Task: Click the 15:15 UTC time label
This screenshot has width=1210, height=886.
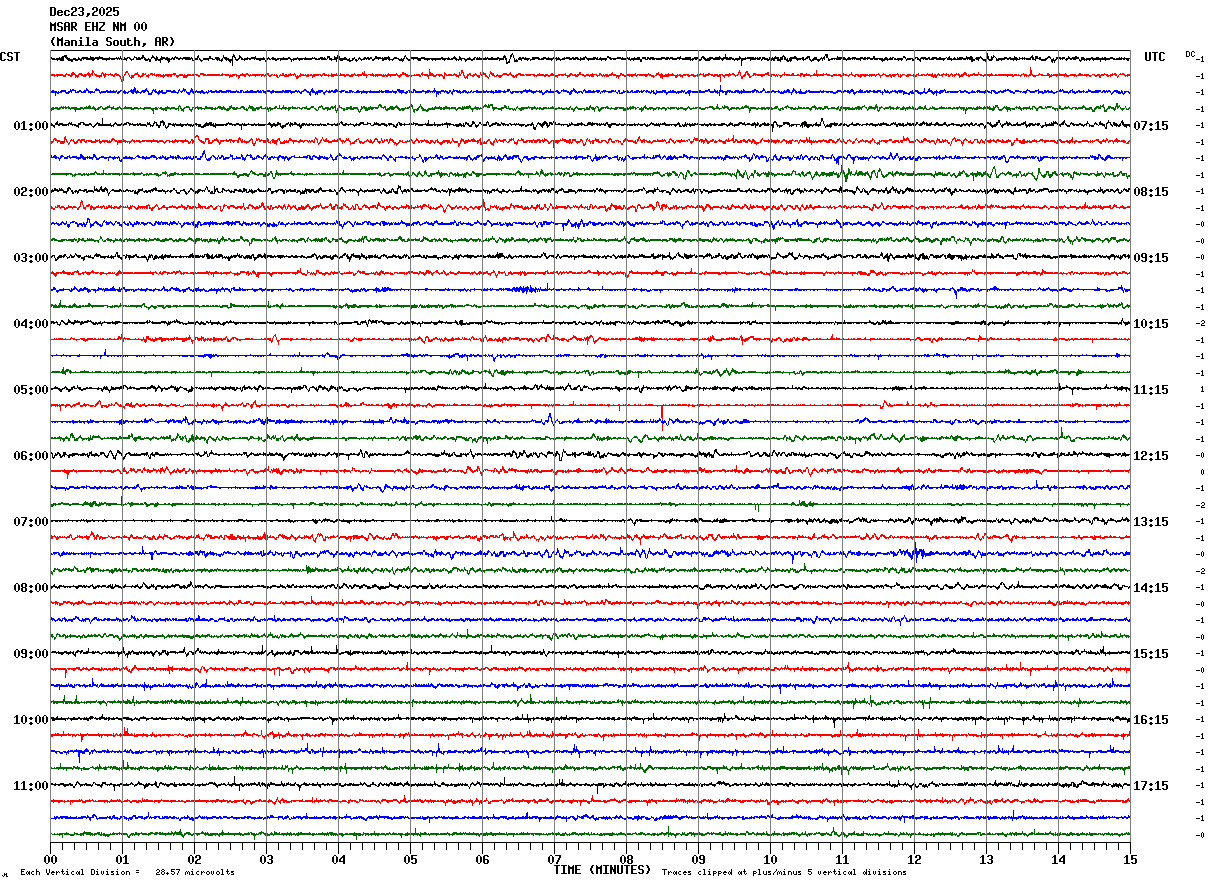Action: [x=1151, y=654]
